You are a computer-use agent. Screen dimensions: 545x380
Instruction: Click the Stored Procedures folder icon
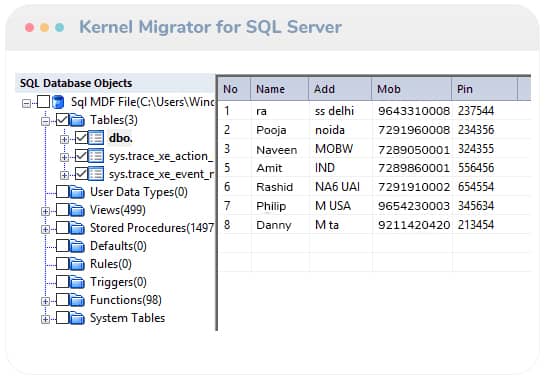77,228
